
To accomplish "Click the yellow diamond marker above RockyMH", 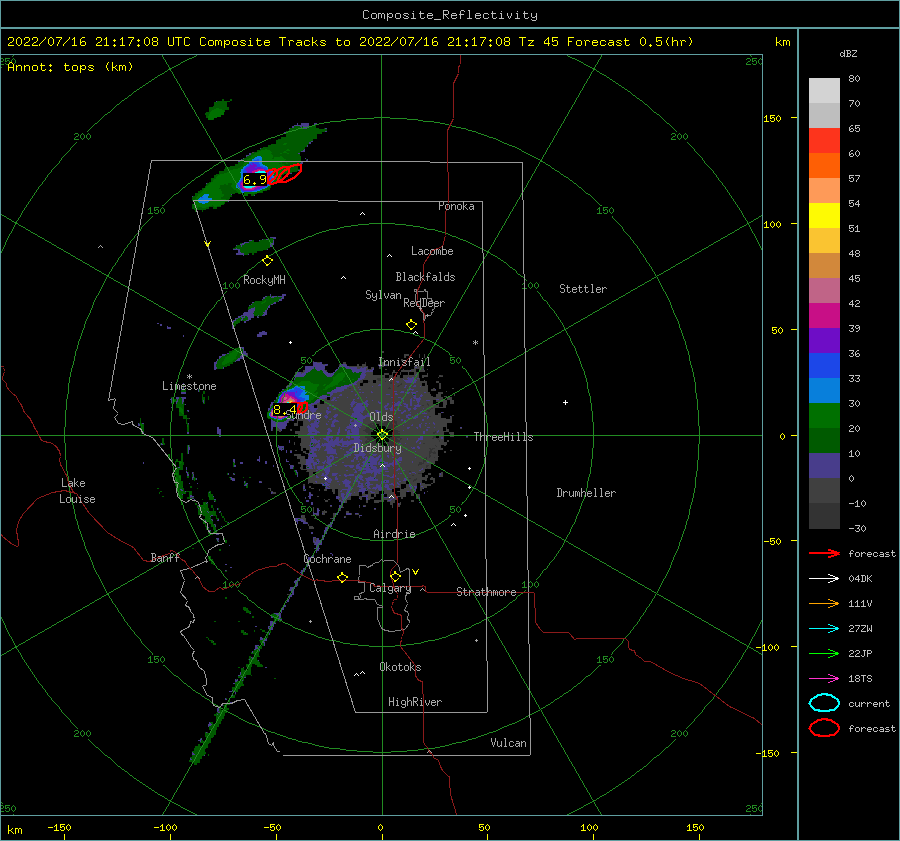I will (x=267, y=261).
